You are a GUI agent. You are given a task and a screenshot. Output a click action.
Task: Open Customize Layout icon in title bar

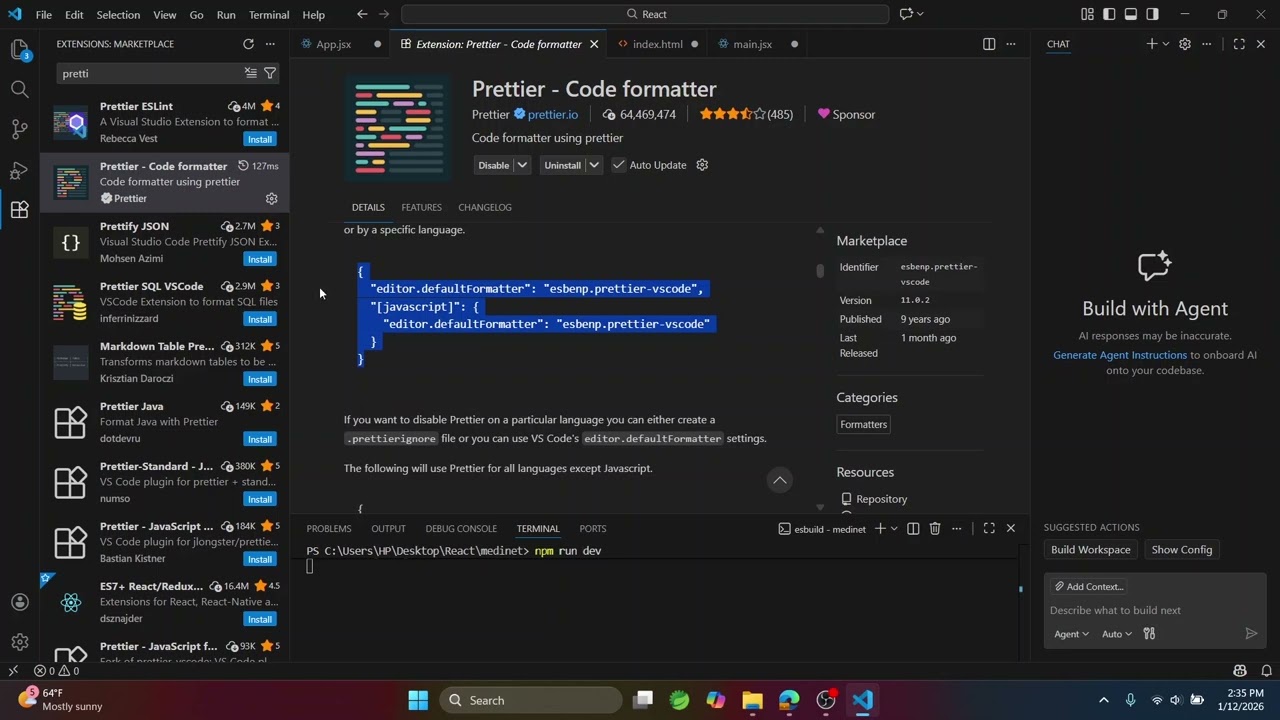click(1087, 14)
